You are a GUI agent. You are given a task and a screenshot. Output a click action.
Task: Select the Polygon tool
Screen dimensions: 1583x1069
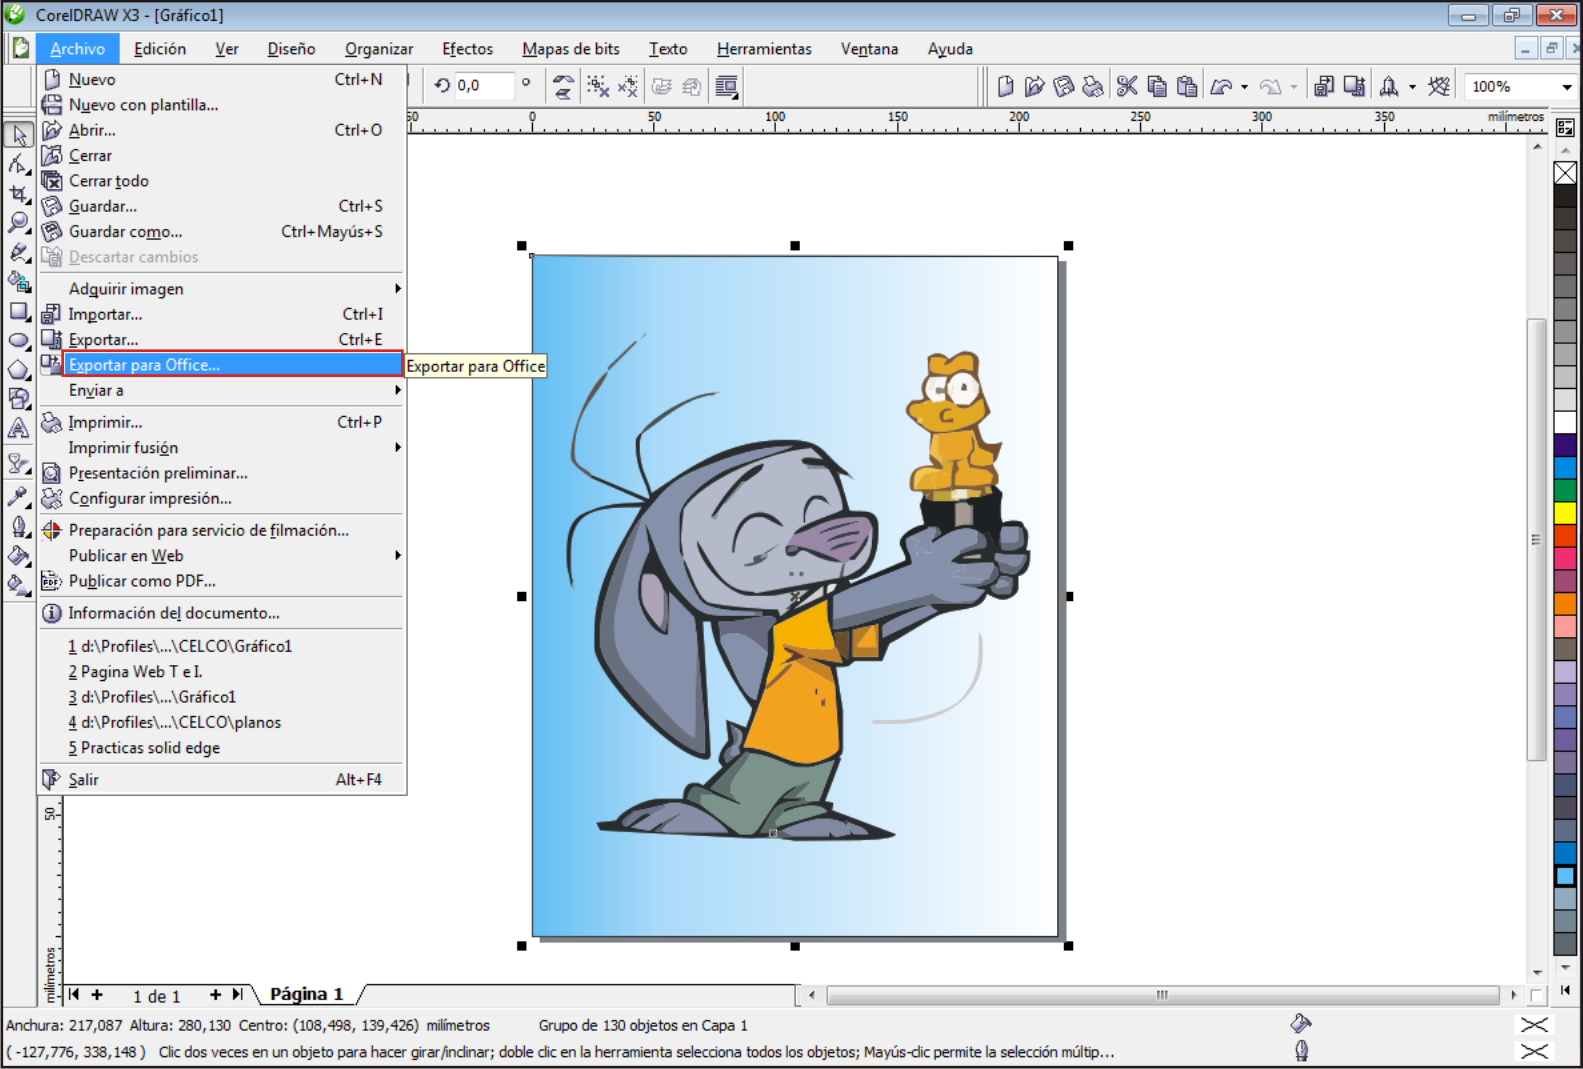19,369
